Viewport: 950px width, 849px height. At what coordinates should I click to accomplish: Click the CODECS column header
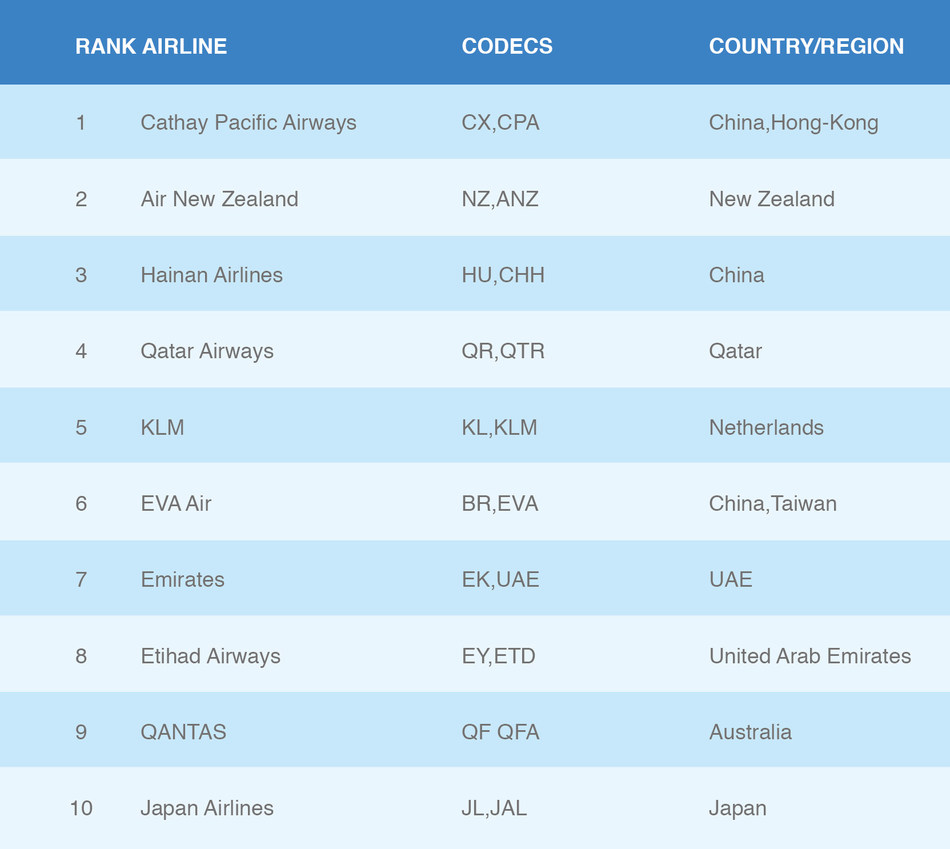[507, 46]
